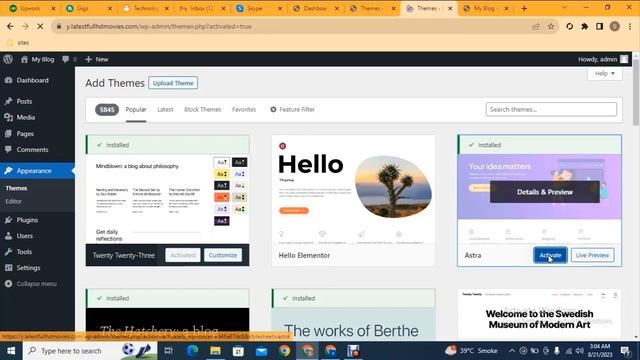Share this page icon in address bar

coord(536,27)
